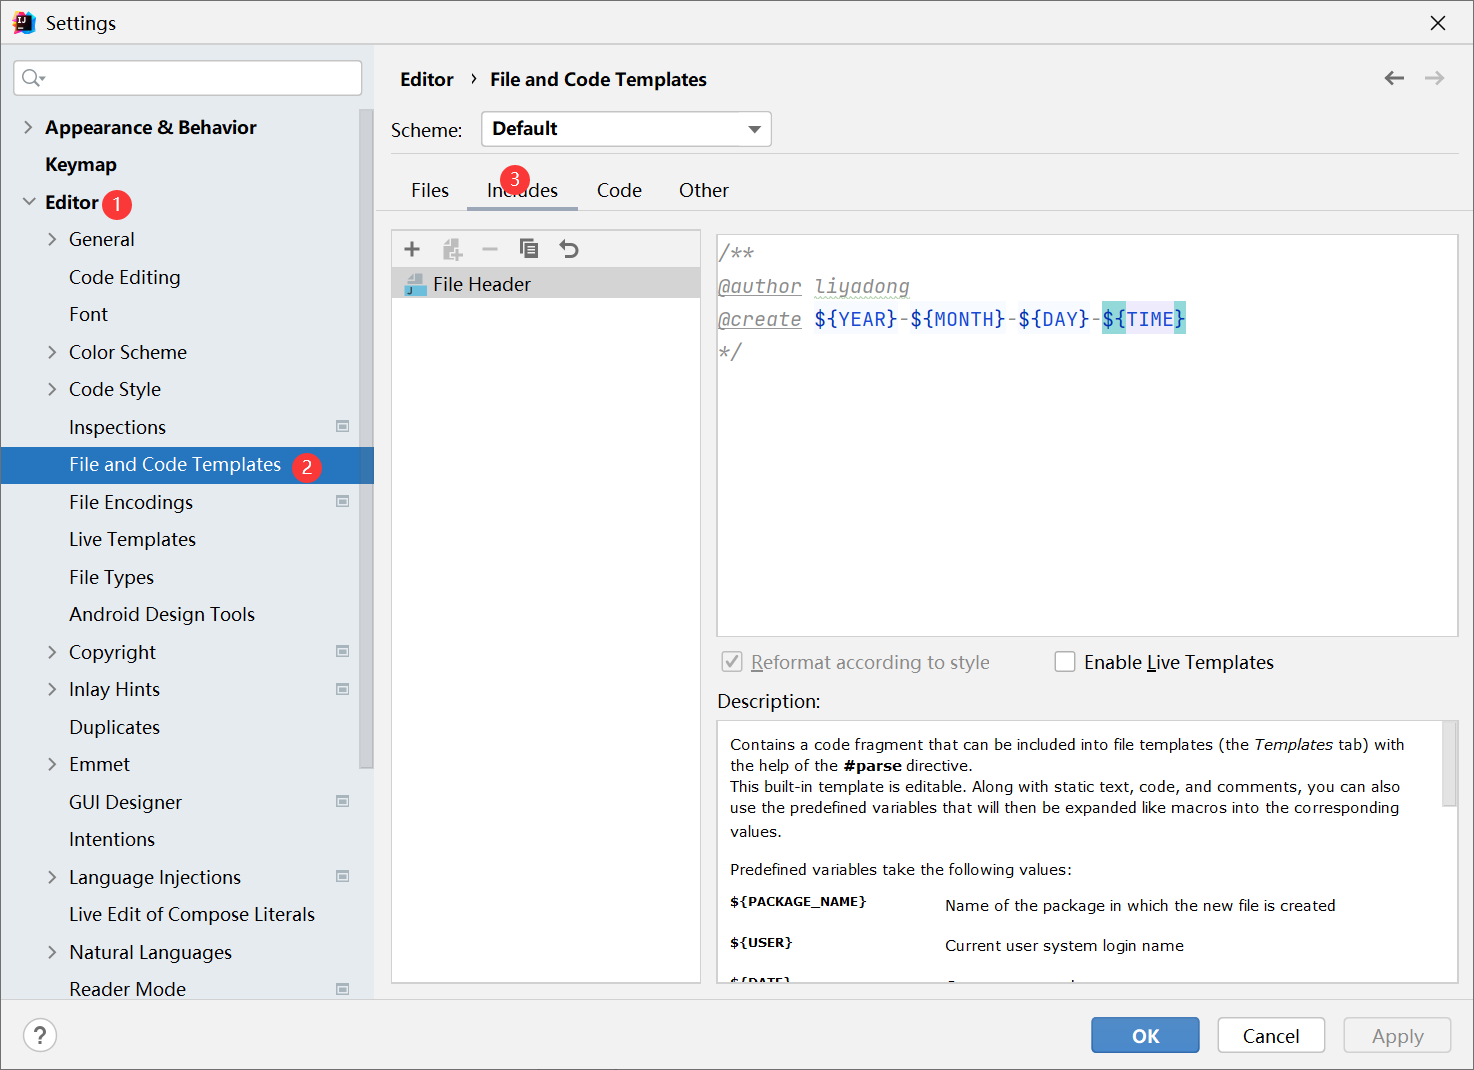
Task: Click the Copy Template icon
Action: point(529,248)
